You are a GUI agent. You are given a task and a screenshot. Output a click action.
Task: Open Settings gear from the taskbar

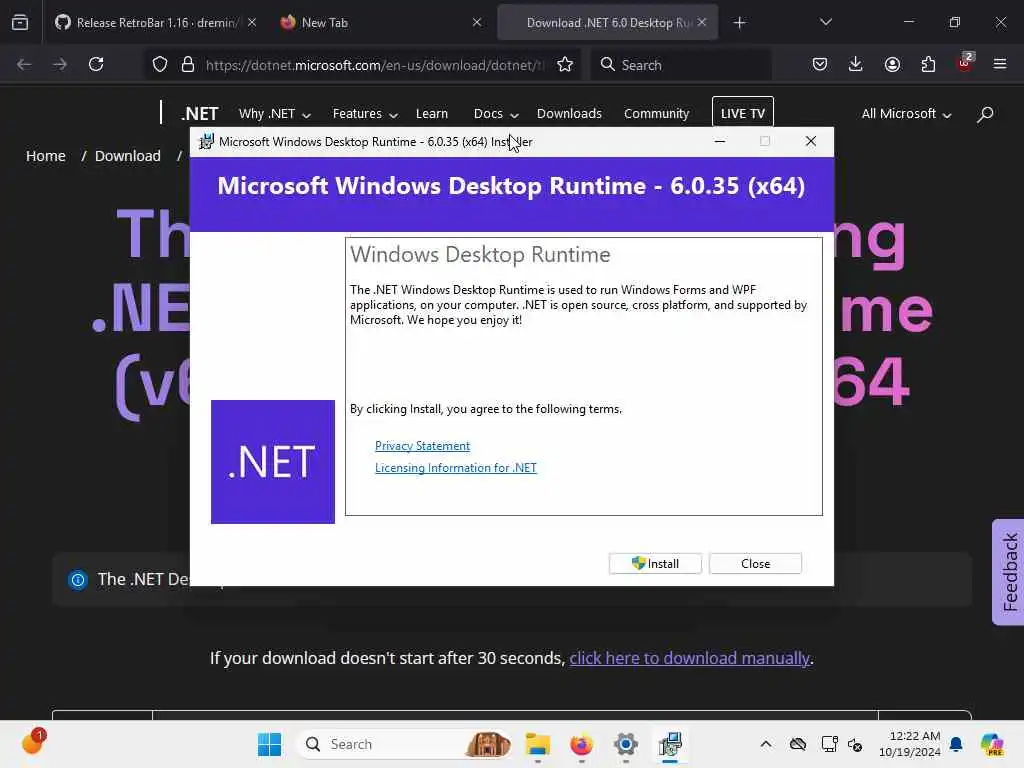point(625,744)
